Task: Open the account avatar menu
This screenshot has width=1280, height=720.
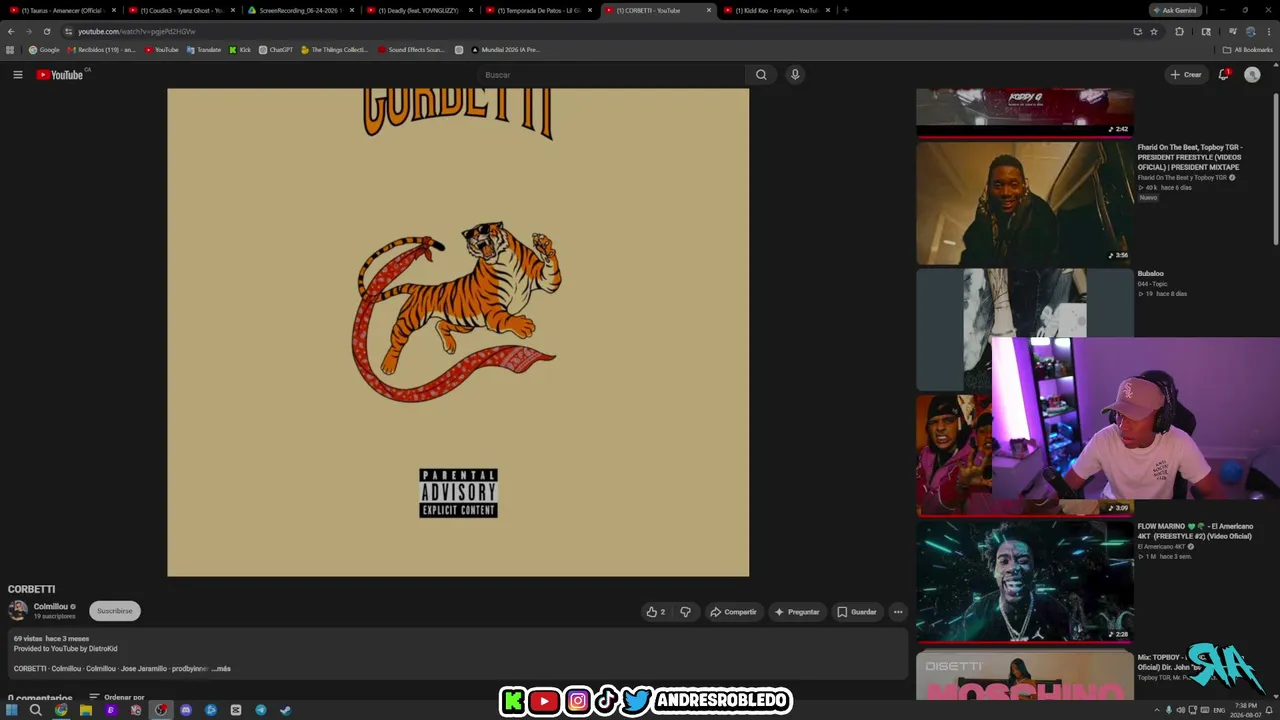Action: (x=1252, y=75)
